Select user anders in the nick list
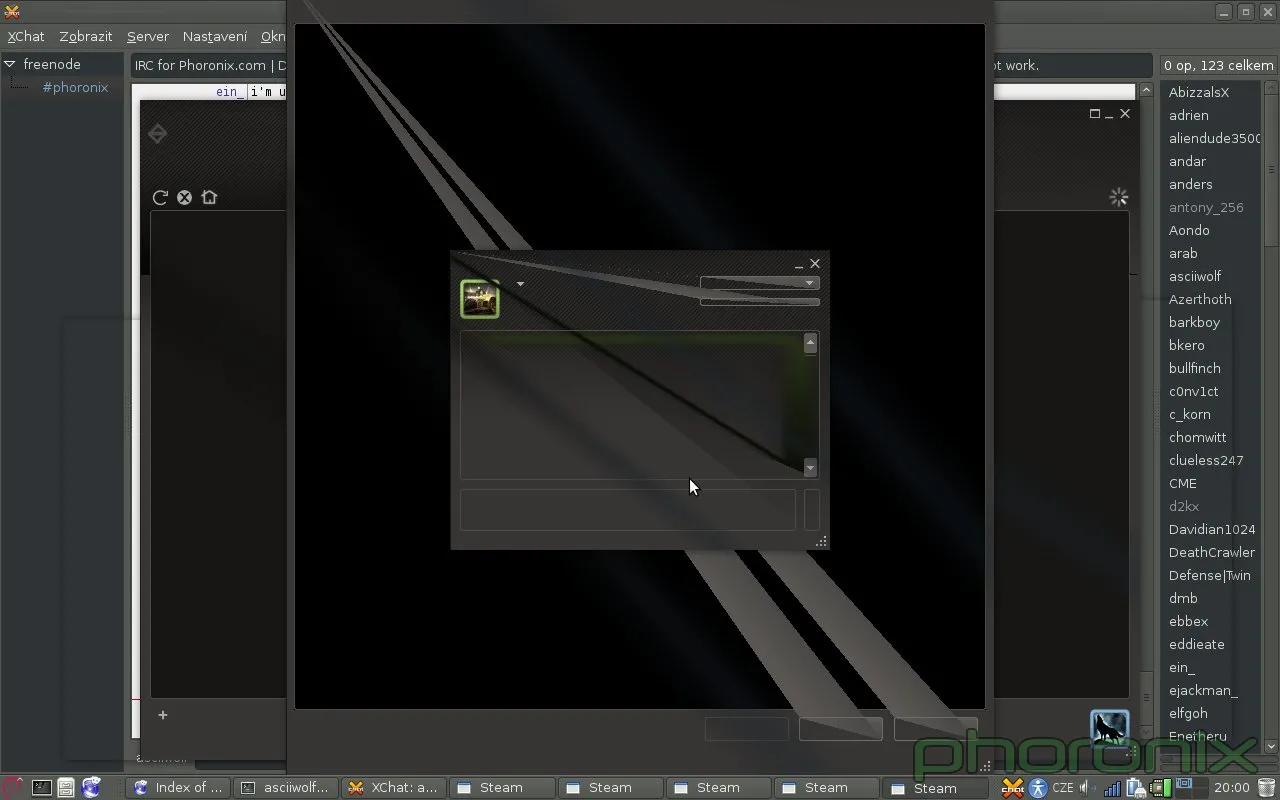1280x800 pixels. pyautogui.click(x=1191, y=184)
